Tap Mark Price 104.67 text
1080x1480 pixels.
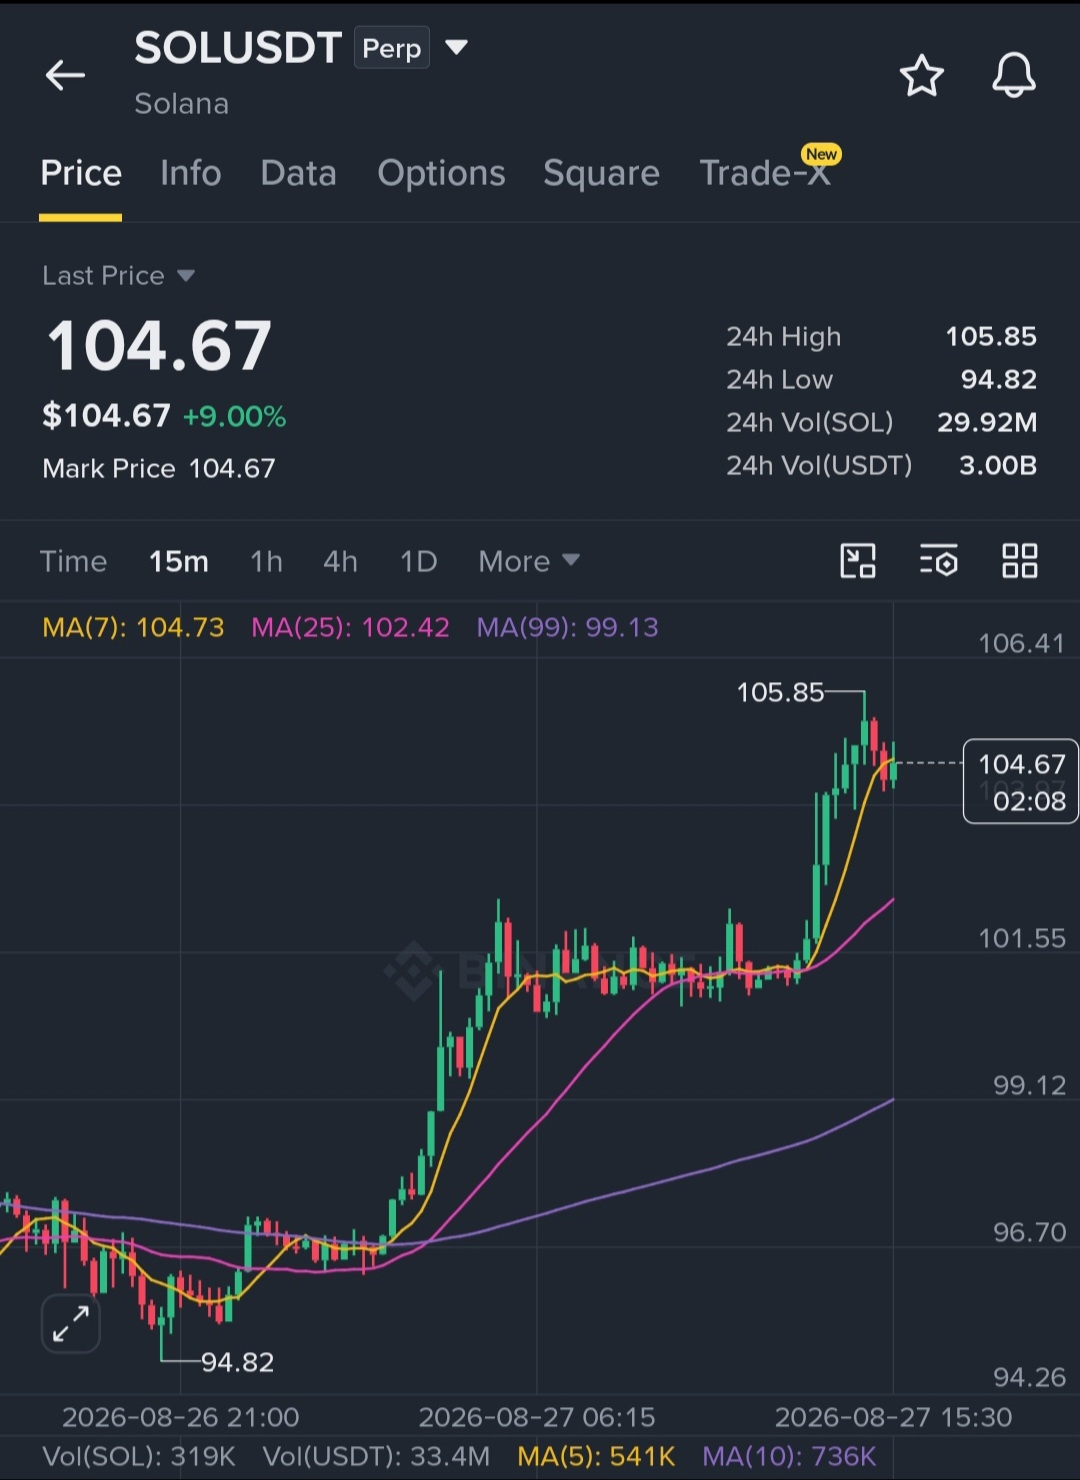click(159, 468)
